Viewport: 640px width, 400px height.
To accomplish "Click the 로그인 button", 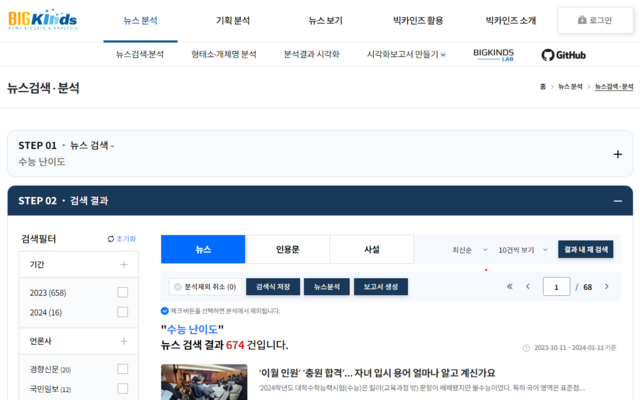I will pyautogui.click(x=595, y=20).
